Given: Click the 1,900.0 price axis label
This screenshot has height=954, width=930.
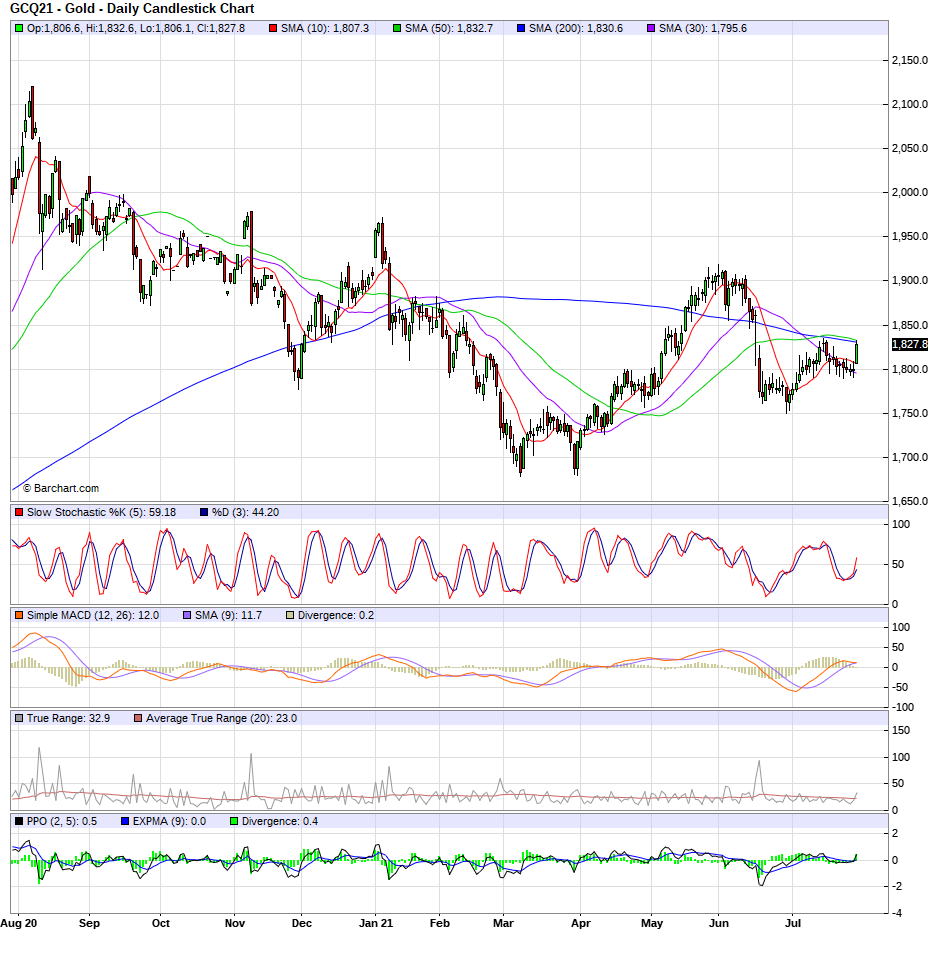Looking at the screenshot, I should click(910, 280).
